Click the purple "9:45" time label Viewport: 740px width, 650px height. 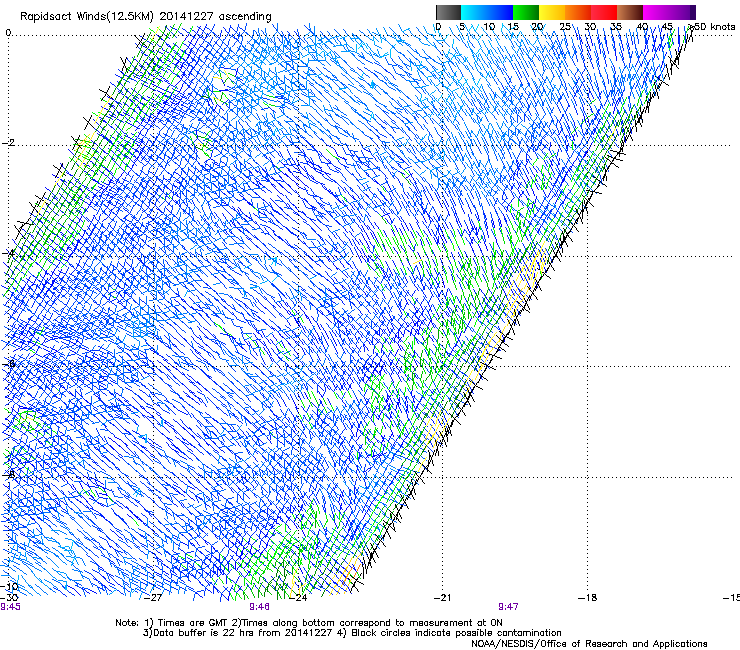pos(10,607)
